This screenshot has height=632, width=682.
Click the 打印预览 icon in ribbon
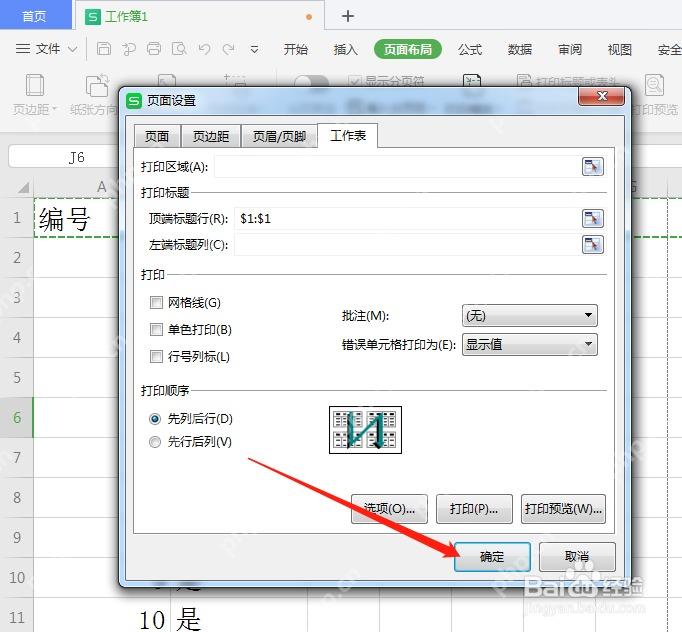[655, 85]
